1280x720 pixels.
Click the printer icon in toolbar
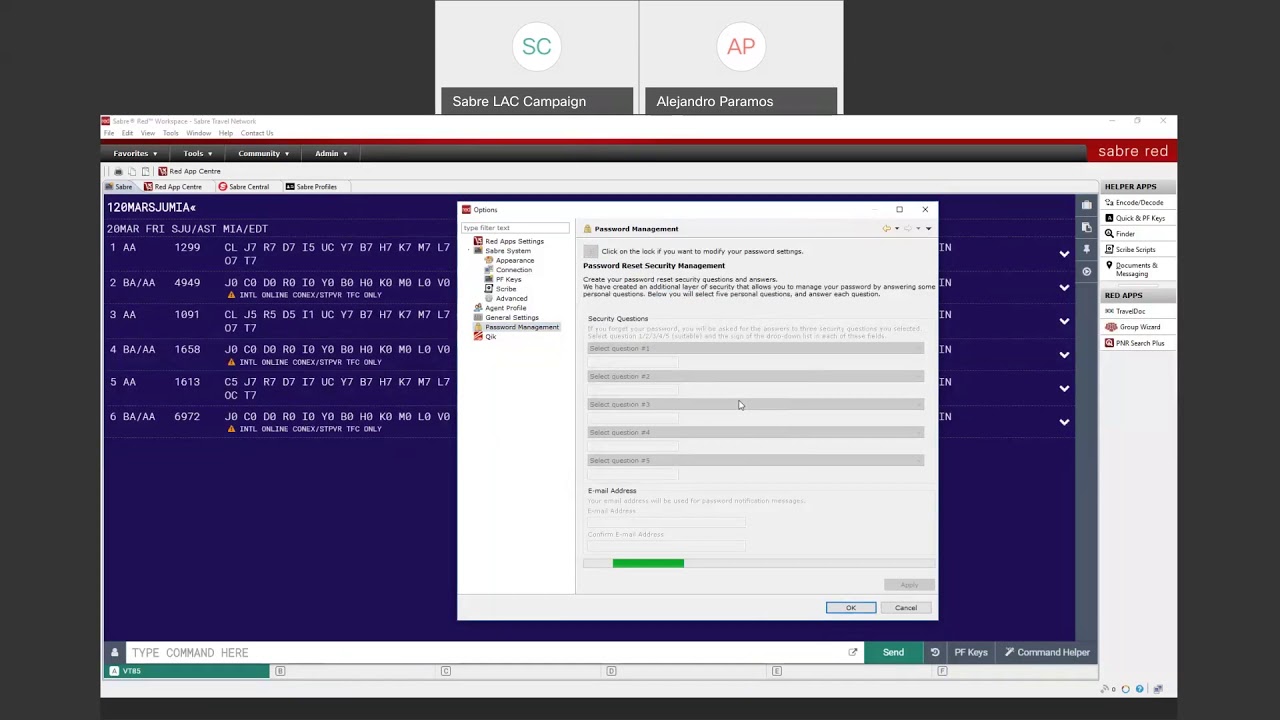pyautogui.click(x=118, y=171)
